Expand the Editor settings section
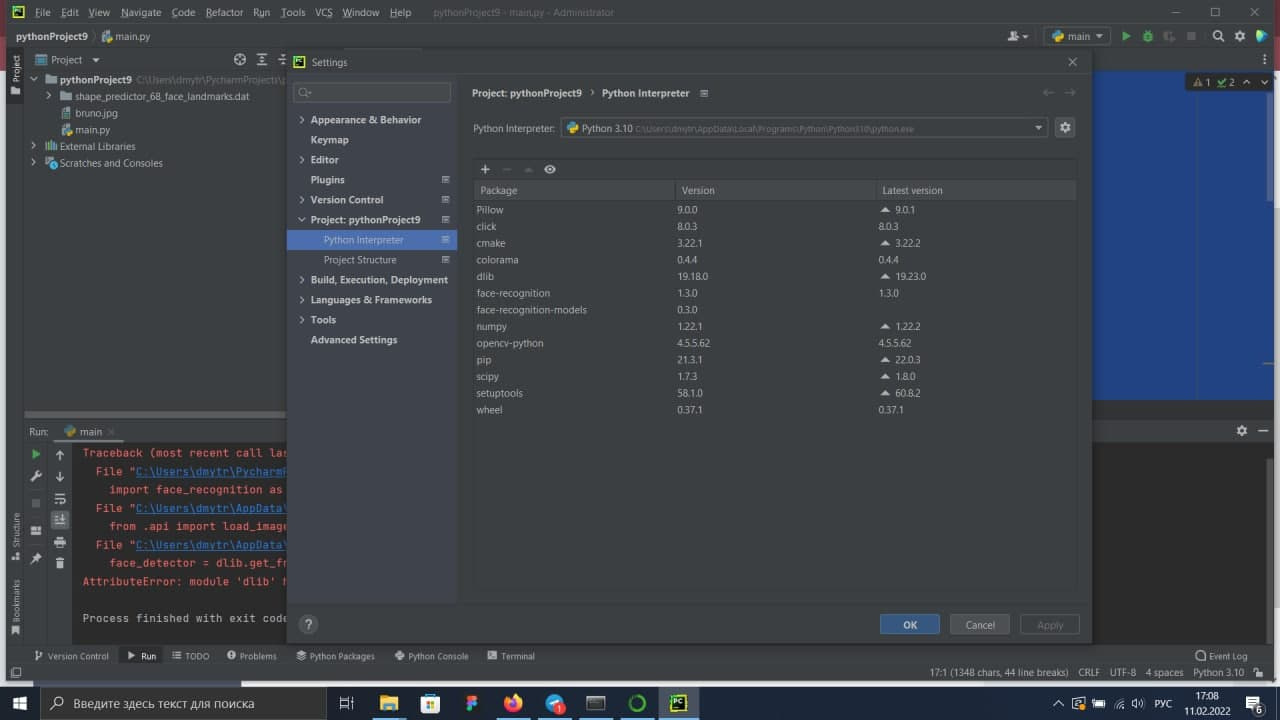Viewport: 1280px width, 720px height. coord(302,160)
